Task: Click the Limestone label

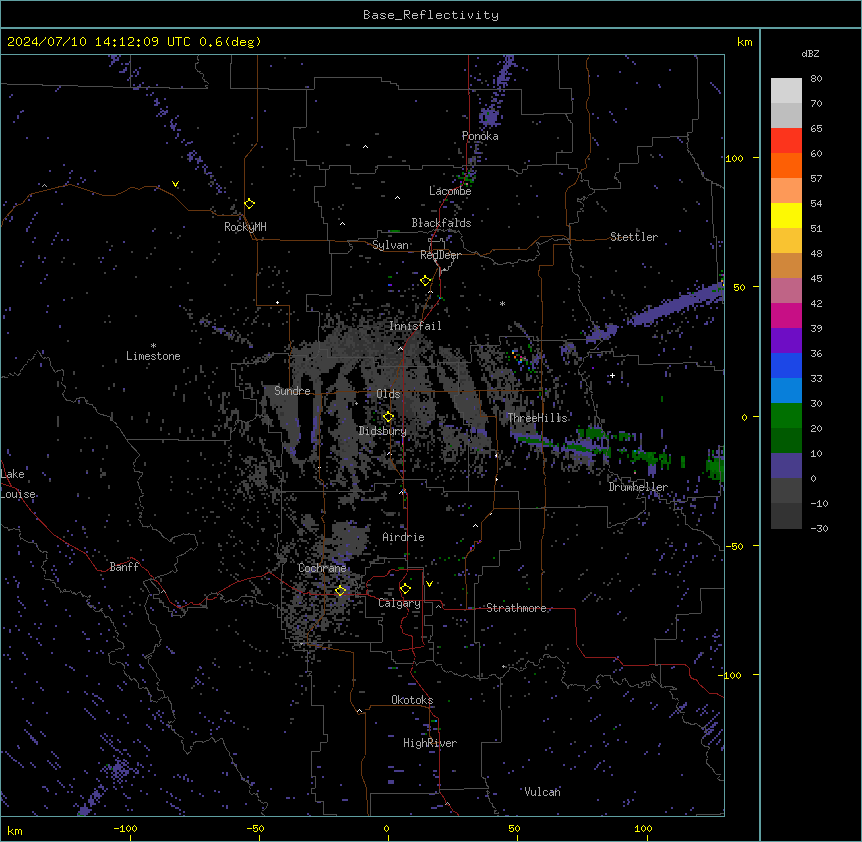Action: click(153, 356)
